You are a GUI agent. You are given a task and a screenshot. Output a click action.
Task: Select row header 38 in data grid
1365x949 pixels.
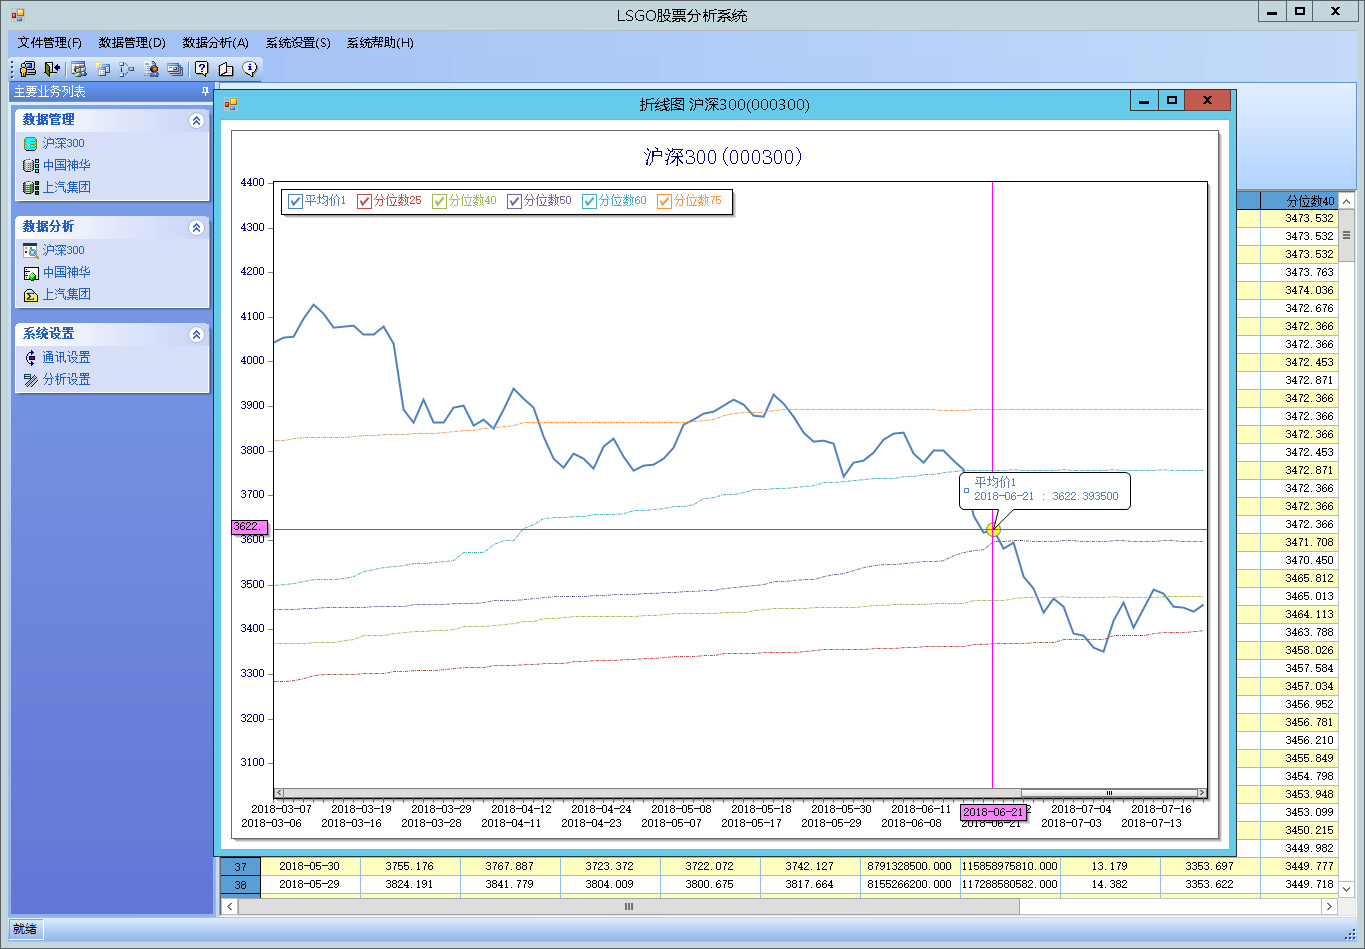(240, 884)
